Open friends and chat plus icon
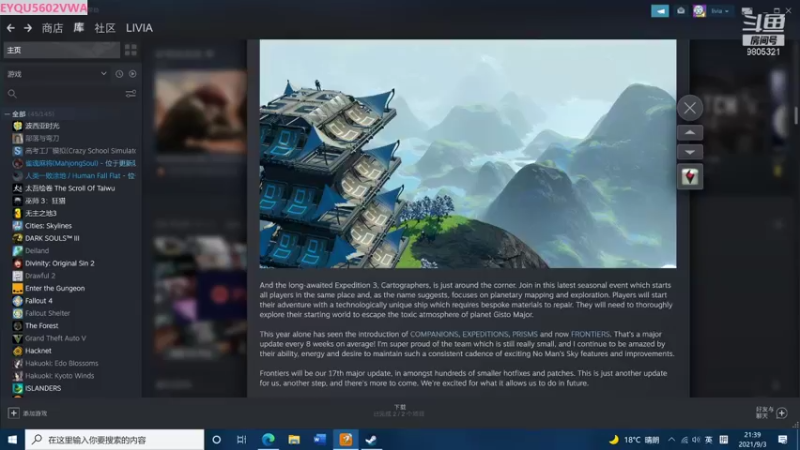Viewport: 800px width, 450px height. pos(782,413)
